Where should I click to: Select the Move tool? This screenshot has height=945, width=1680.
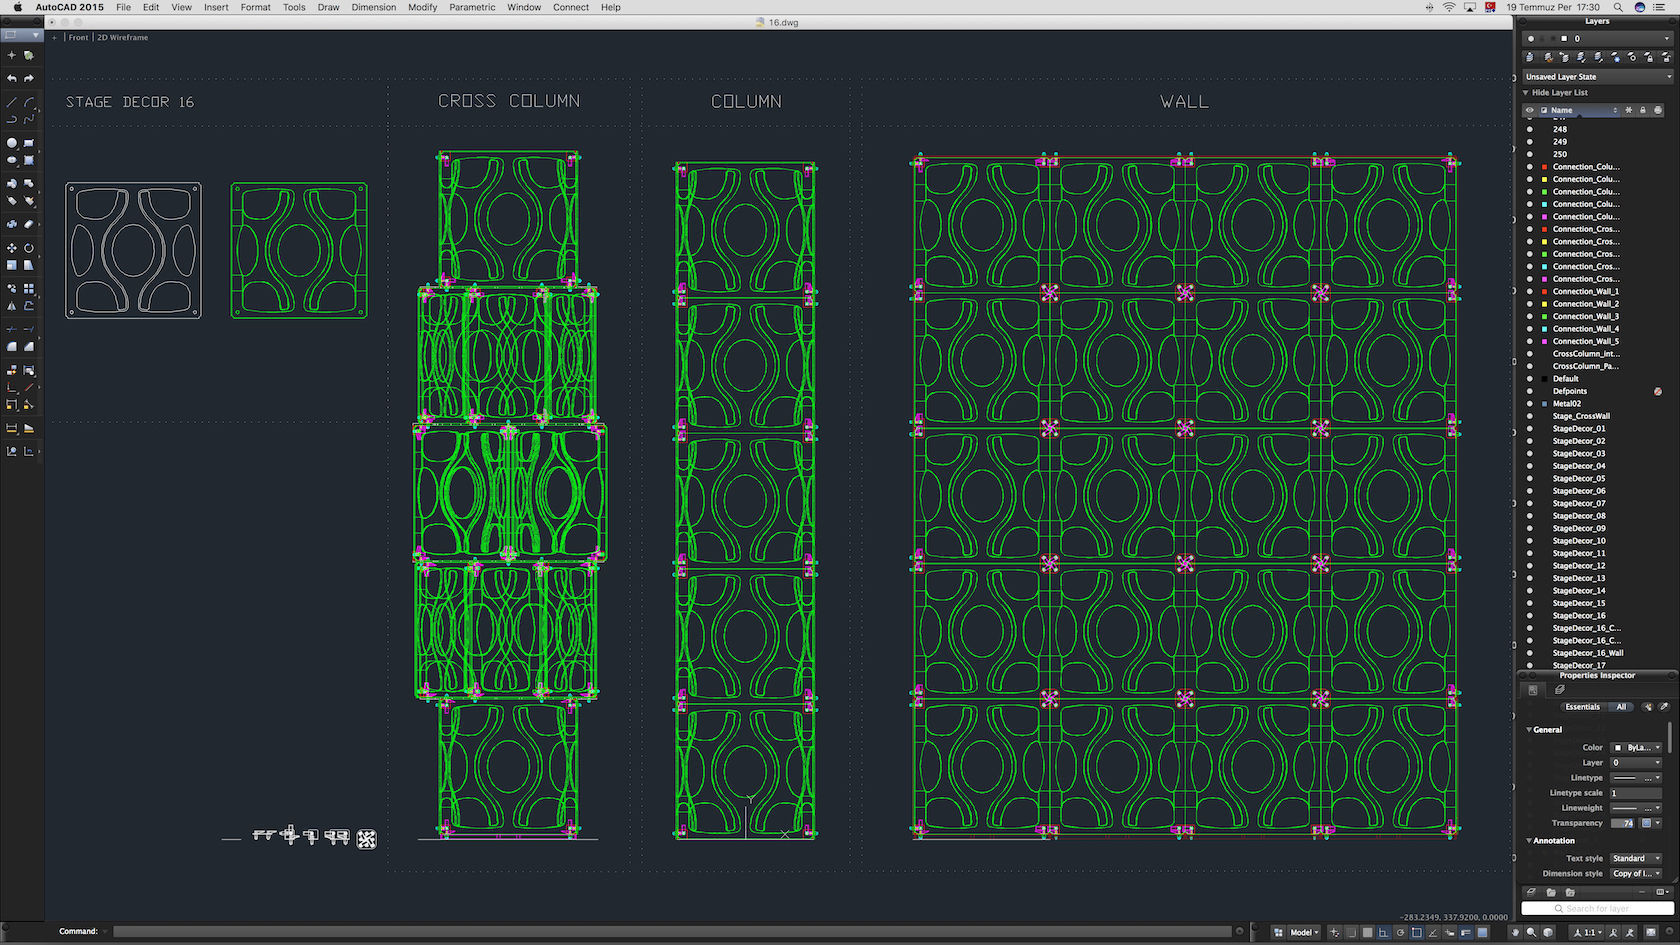[x=12, y=247]
